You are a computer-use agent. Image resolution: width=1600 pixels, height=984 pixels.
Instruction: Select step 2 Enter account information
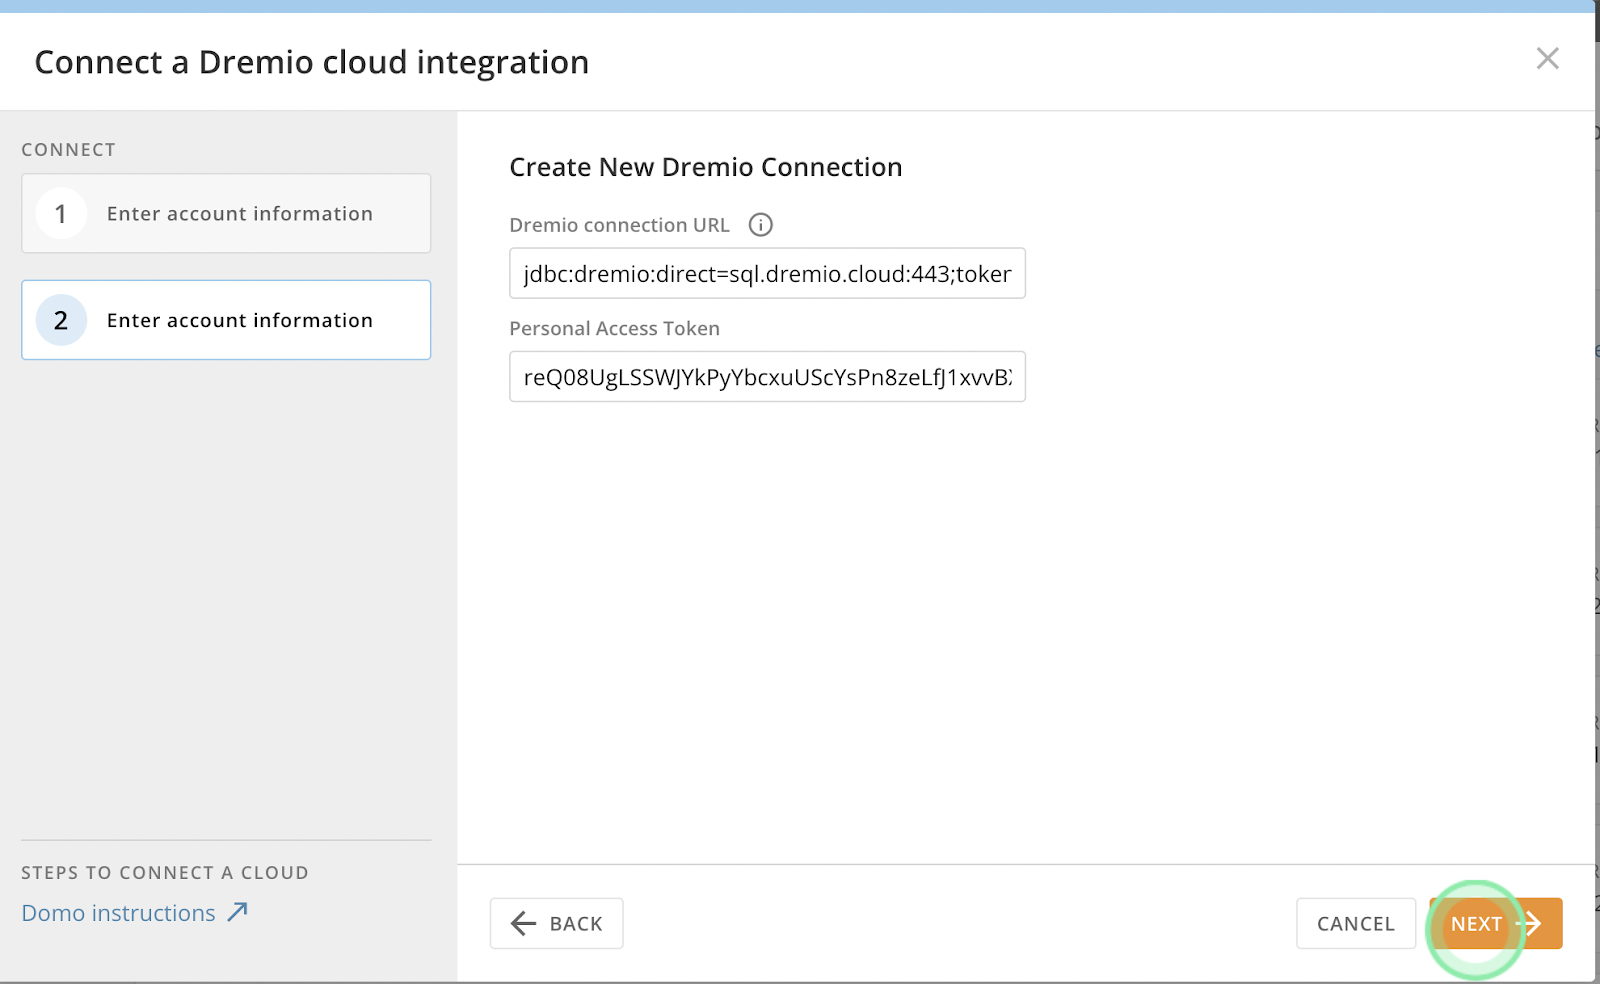click(x=226, y=320)
